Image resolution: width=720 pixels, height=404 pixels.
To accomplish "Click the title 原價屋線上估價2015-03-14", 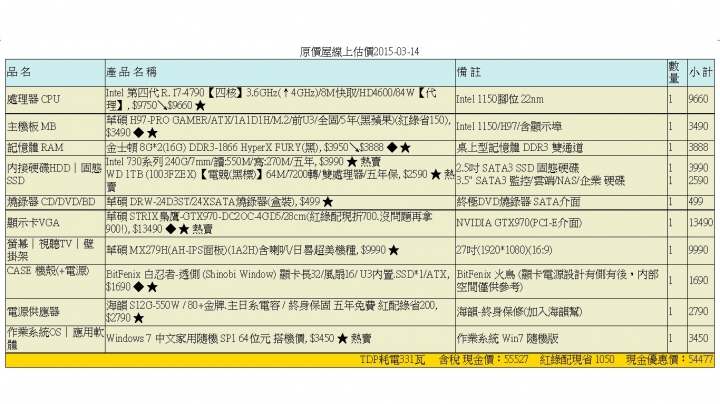I will coord(359,51).
